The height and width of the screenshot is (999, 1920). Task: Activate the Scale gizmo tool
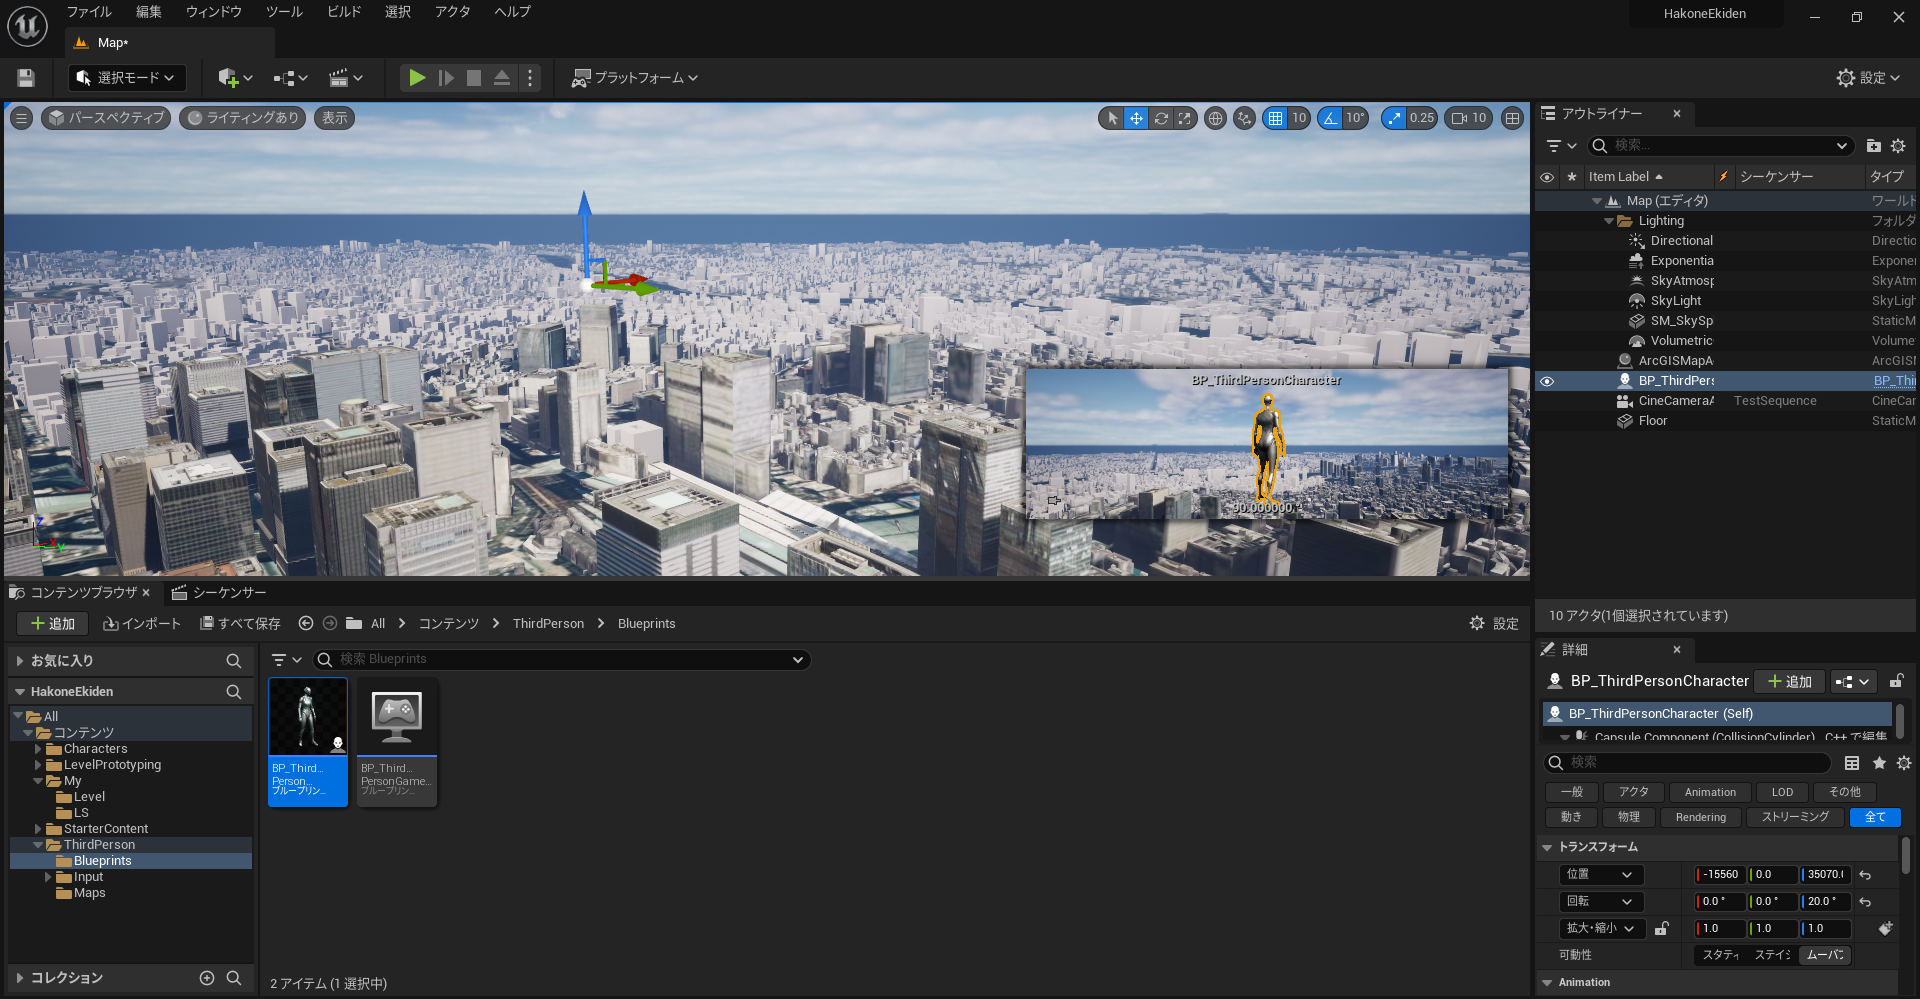coord(1185,118)
